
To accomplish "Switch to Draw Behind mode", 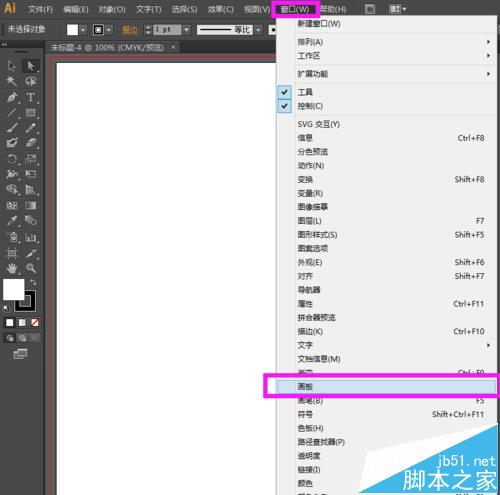I will [22, 338].
